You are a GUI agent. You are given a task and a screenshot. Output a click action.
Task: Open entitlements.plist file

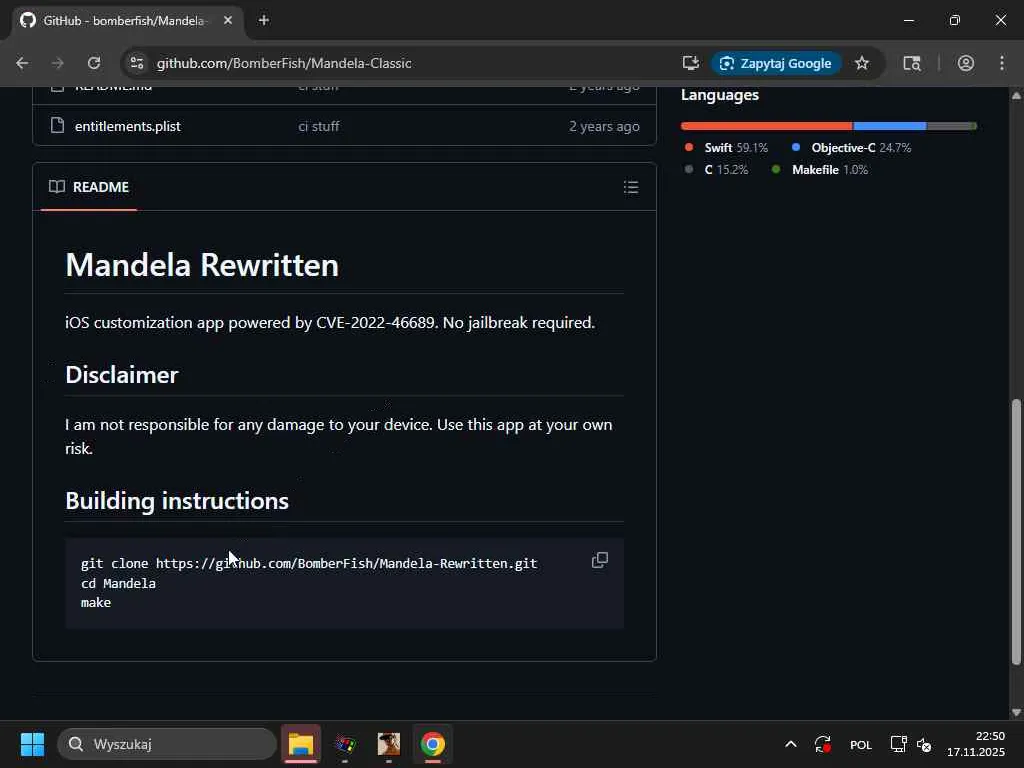click(128, 126)
